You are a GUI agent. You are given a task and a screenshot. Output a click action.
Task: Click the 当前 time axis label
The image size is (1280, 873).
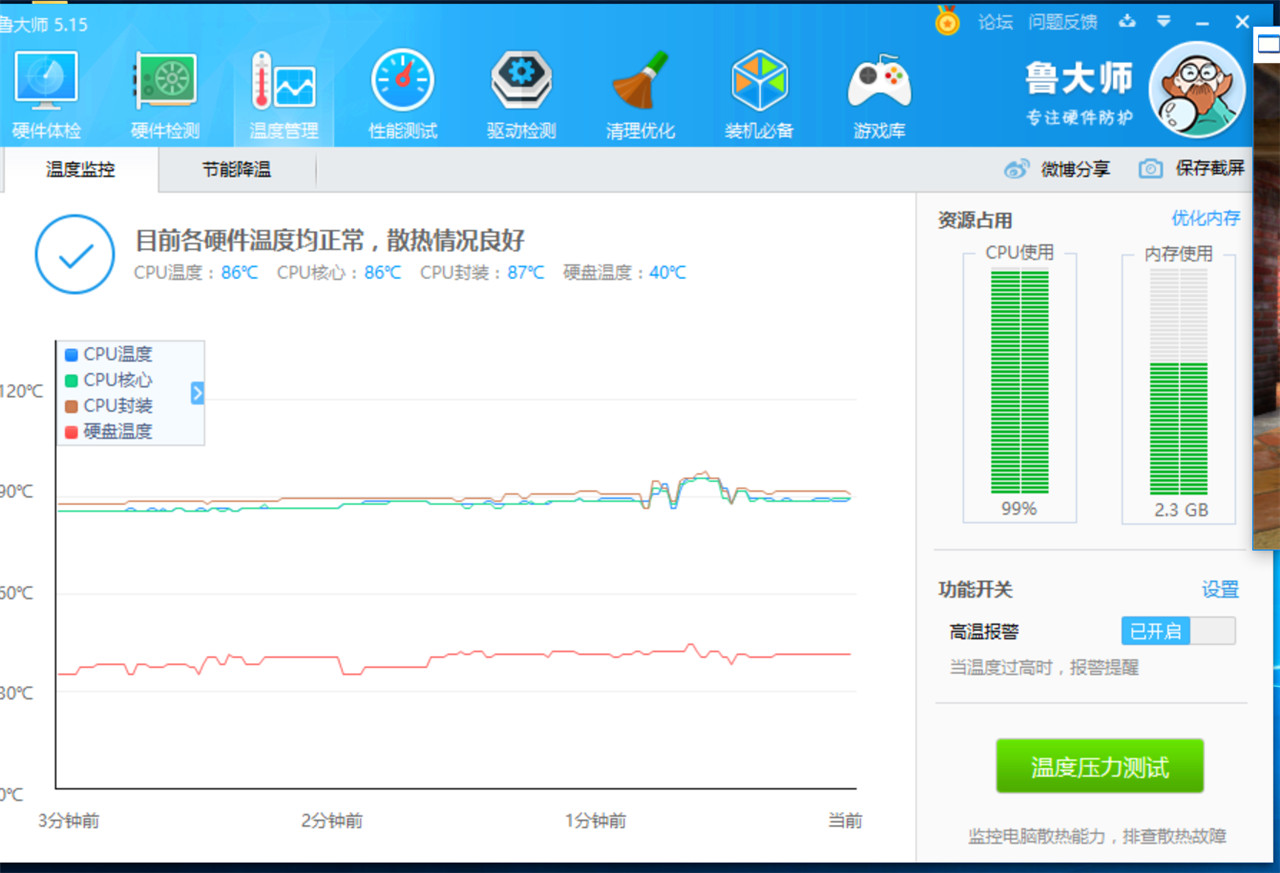pyautogui.click(x=845, y=821)
